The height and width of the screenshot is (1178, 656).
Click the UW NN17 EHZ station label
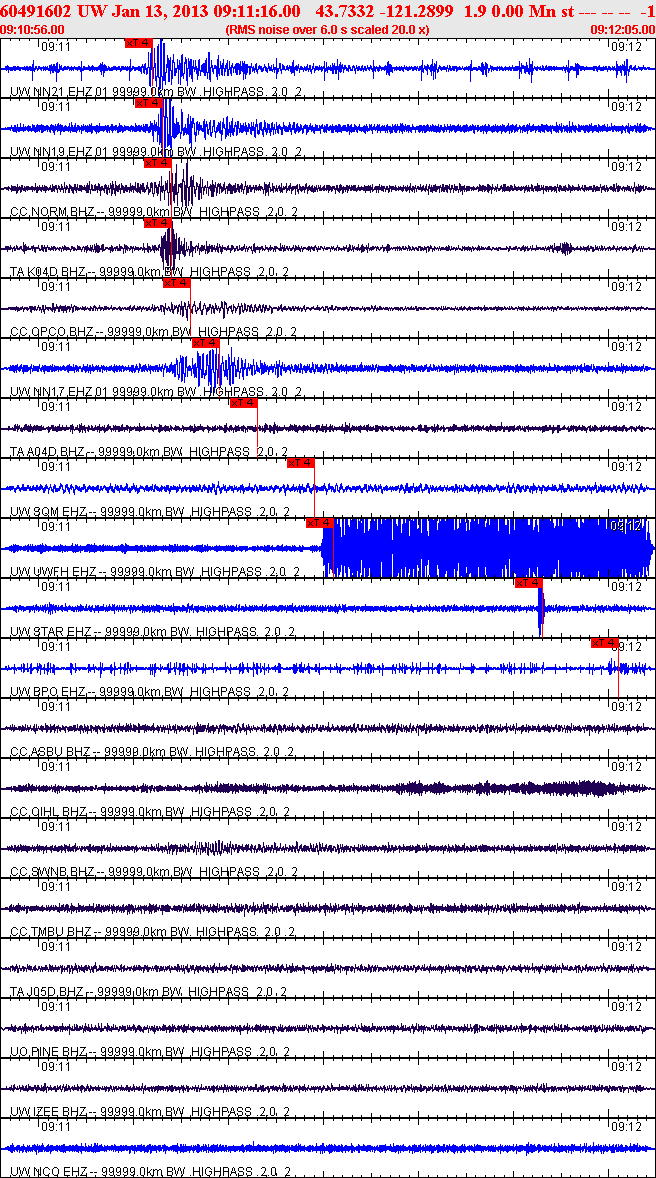(x=157, y=392)
